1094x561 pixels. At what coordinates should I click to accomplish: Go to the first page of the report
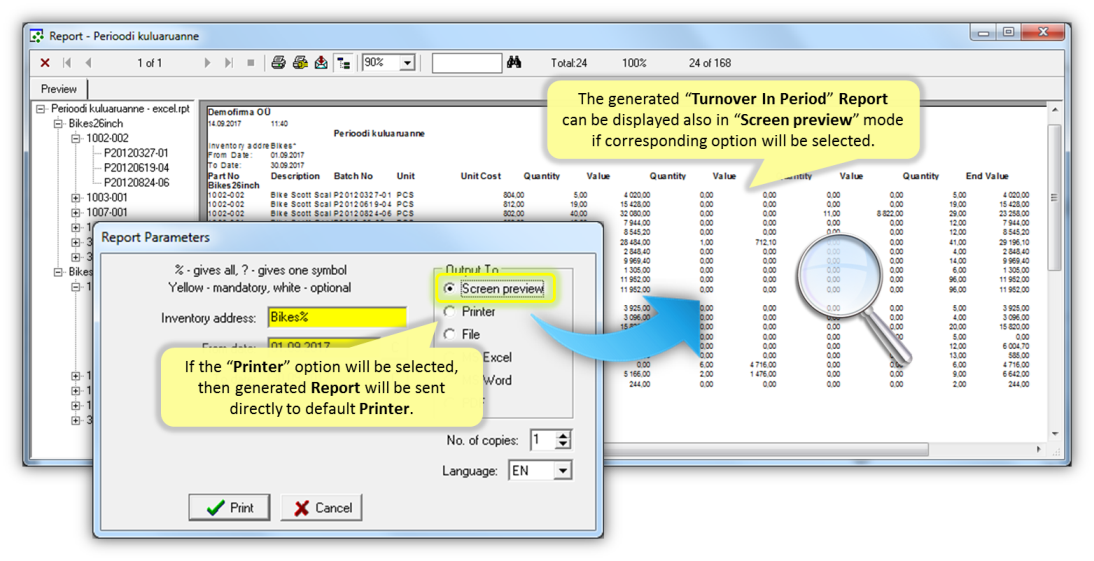pyautogui.click(x=67, y=63)
